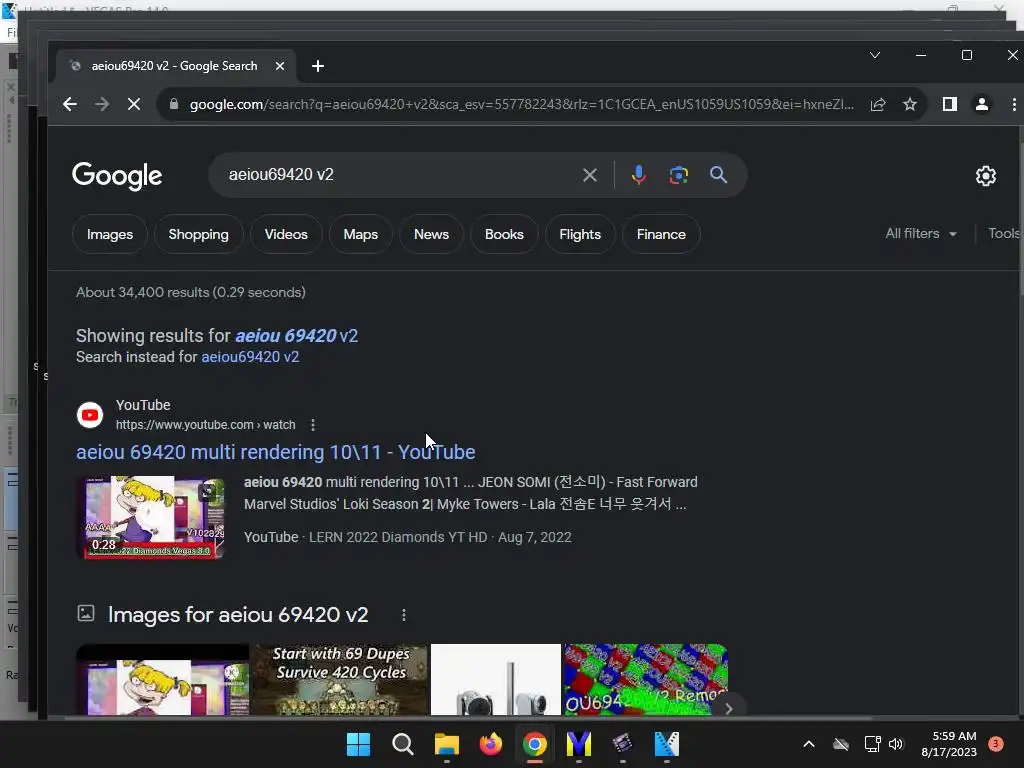1024x768 pixels.
Task: Share this page from the address bar
Action: (878, 104)
